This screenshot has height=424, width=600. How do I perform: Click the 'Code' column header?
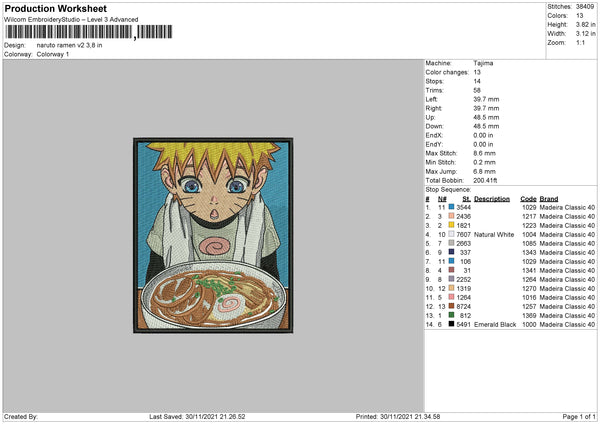tap(528, 199)
